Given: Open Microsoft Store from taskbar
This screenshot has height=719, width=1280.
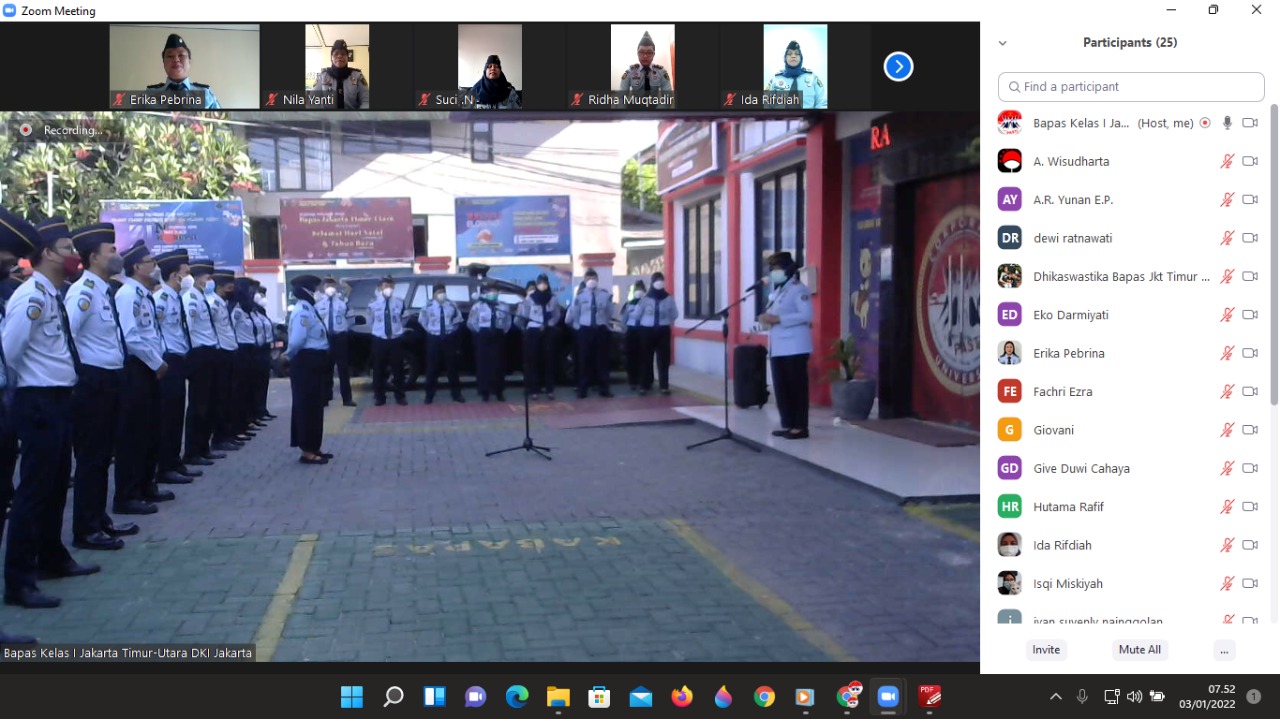Looking at the screenshot, I should (x=599, y=697).
